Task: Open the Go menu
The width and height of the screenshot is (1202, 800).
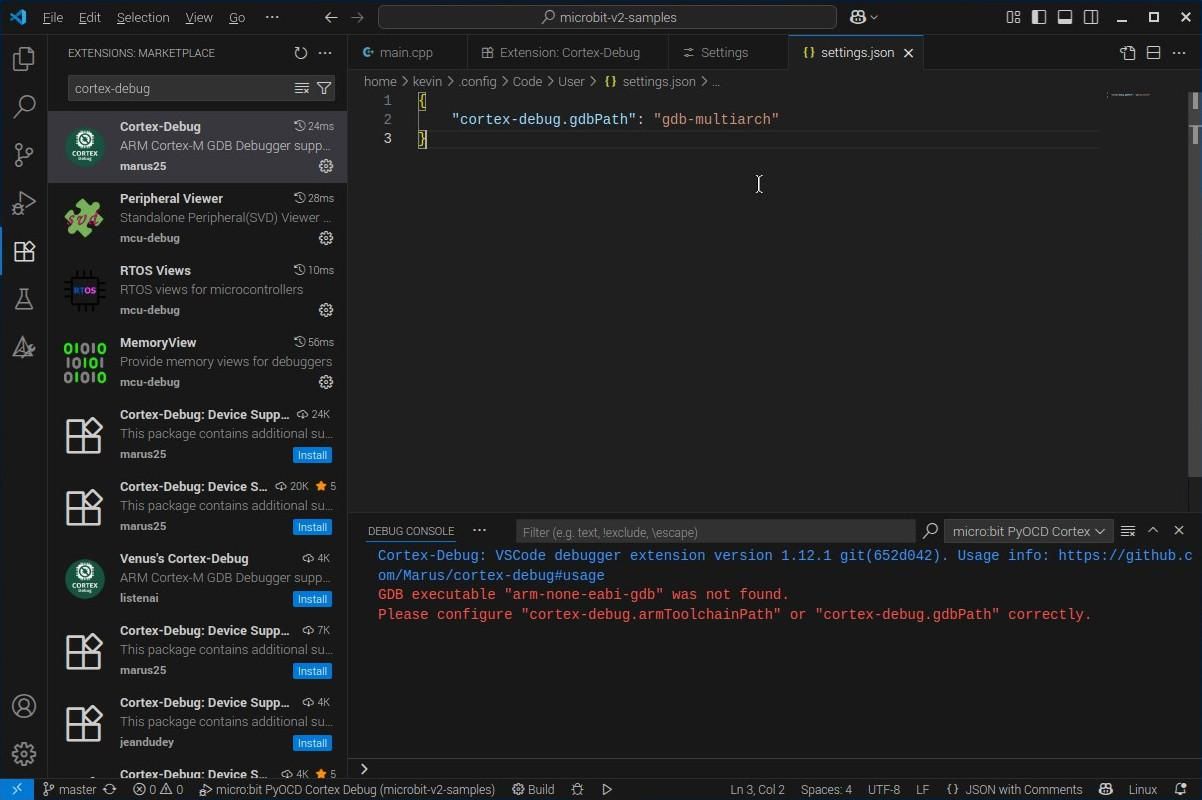Action: pyautogui.click(x=236, y=17)
